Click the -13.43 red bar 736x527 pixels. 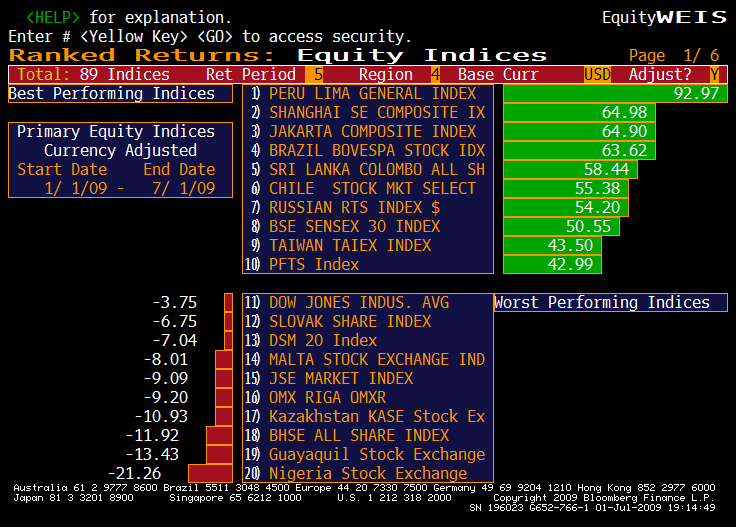click(x=219, y=454)
